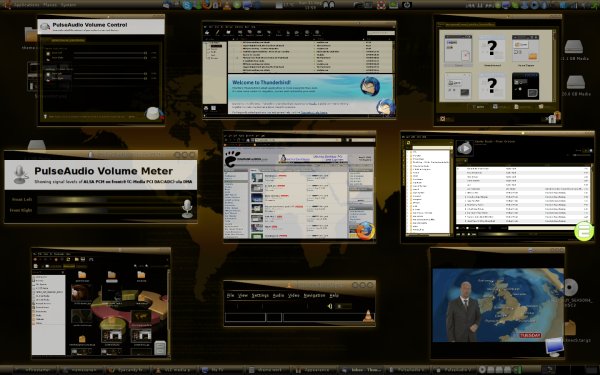Click the Skype icon in top panel
600x375 pixels.
click(187, 5)
